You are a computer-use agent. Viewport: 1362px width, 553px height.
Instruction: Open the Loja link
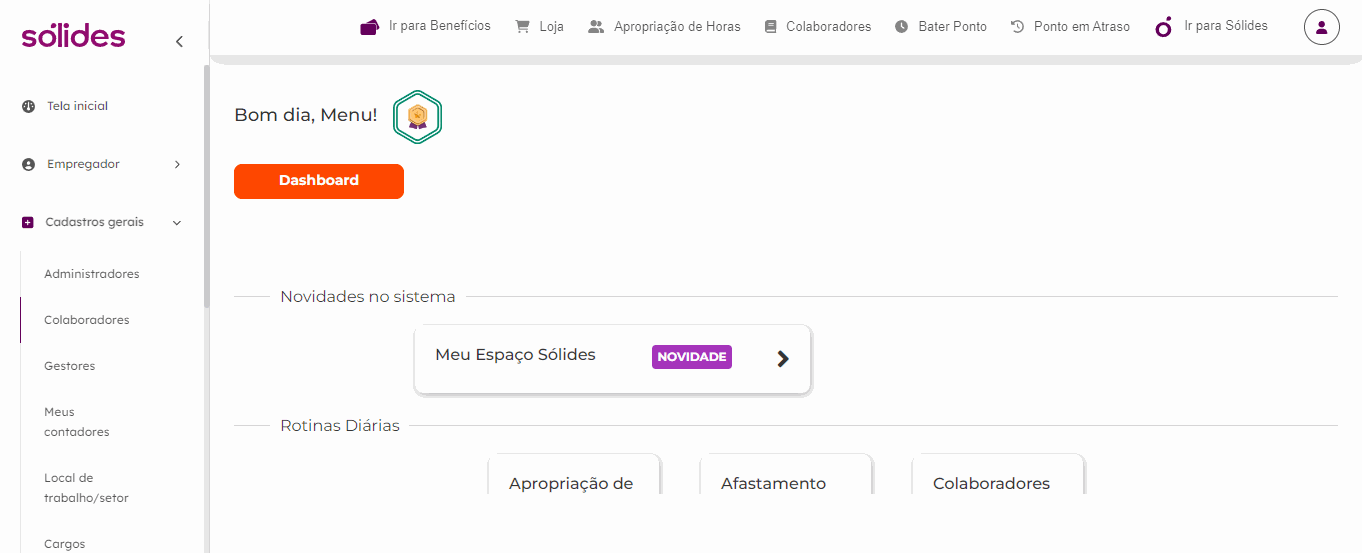[551, 27]
